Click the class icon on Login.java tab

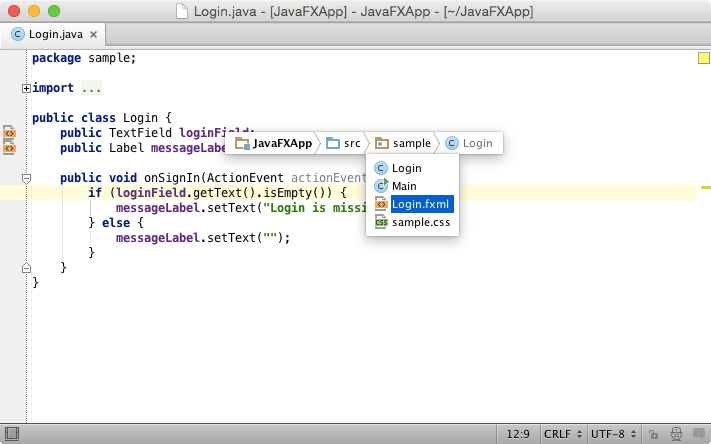click(x=18, y=34)
